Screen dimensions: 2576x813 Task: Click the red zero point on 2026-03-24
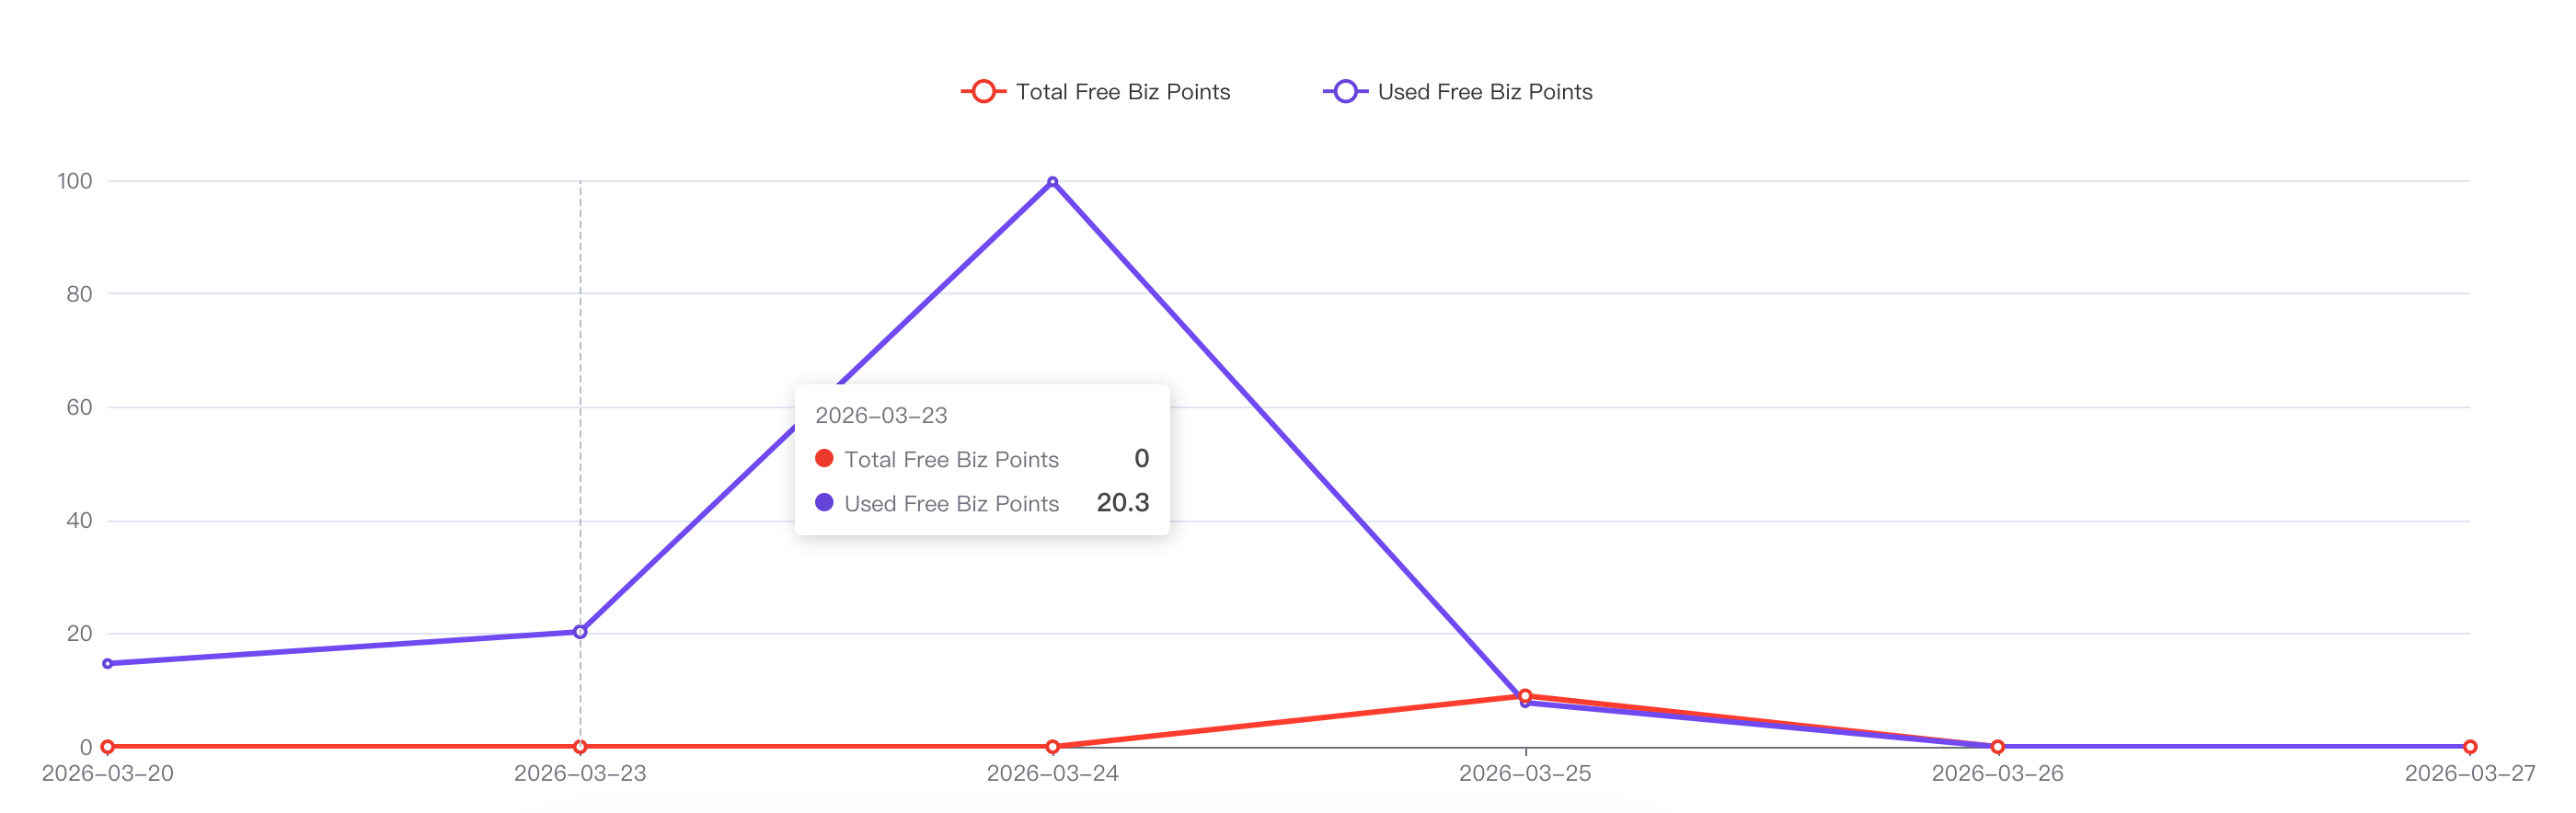tap(1052, 747)
